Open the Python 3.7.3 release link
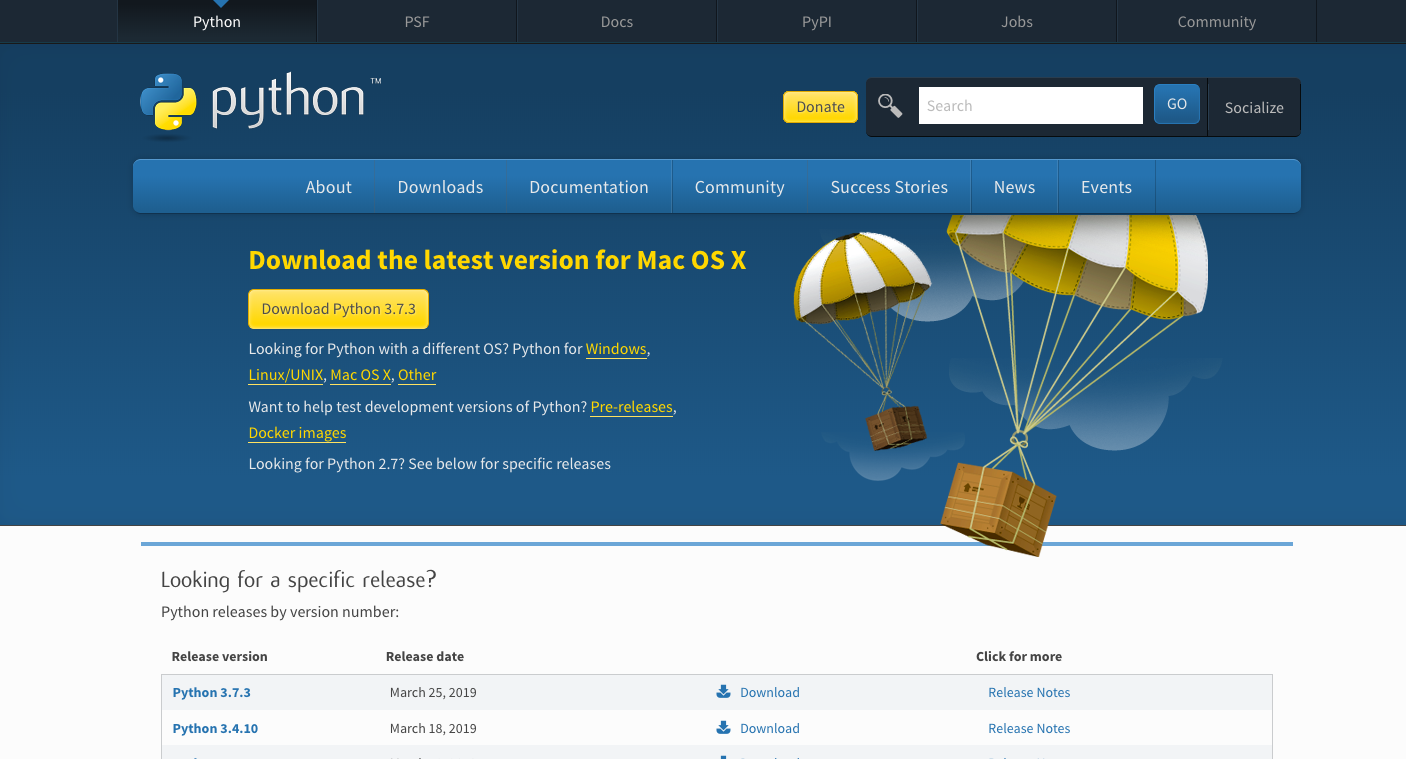This screenshot has width=1406, height=759. coord(211,692)
